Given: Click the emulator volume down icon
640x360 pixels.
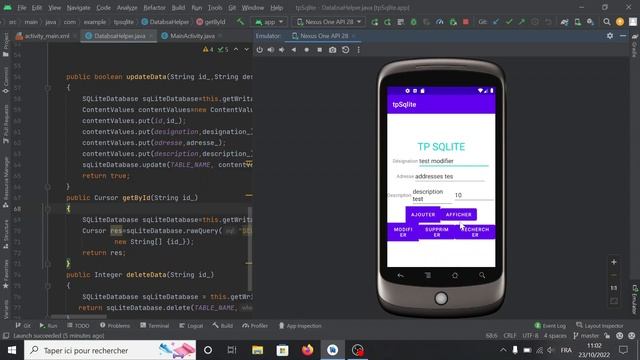Looking at the screenshot, I should pos(282,50).
